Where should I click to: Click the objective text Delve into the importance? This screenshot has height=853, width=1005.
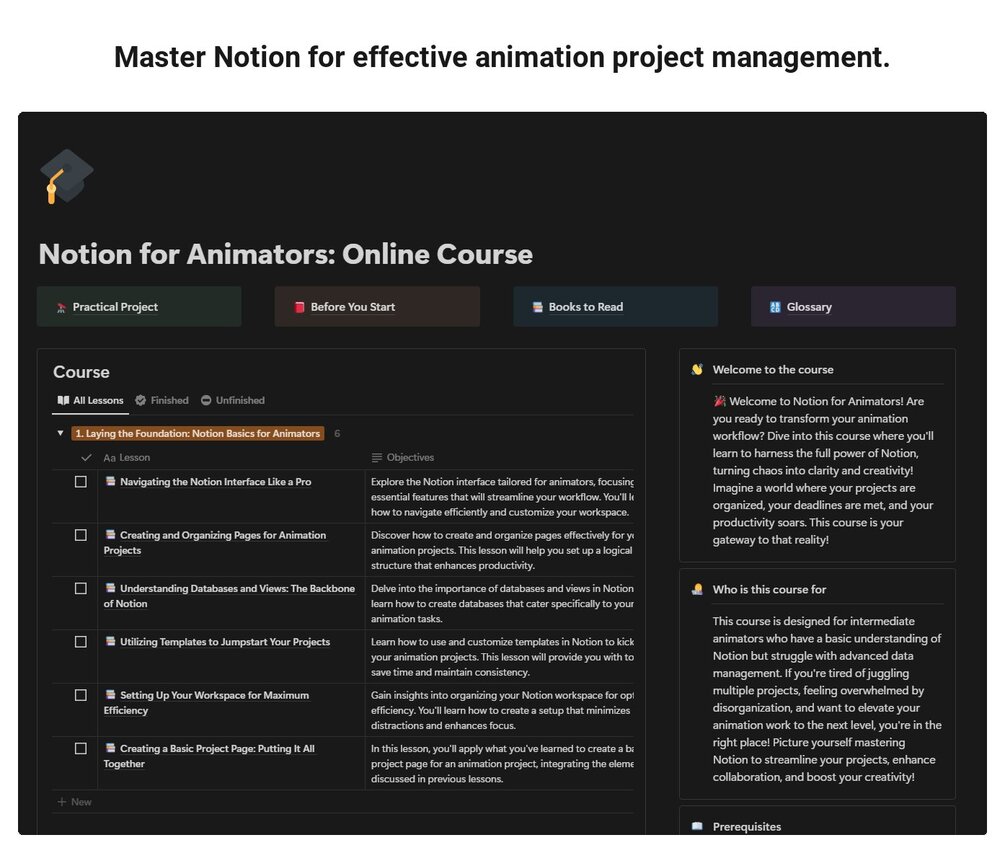click(502, 604)
